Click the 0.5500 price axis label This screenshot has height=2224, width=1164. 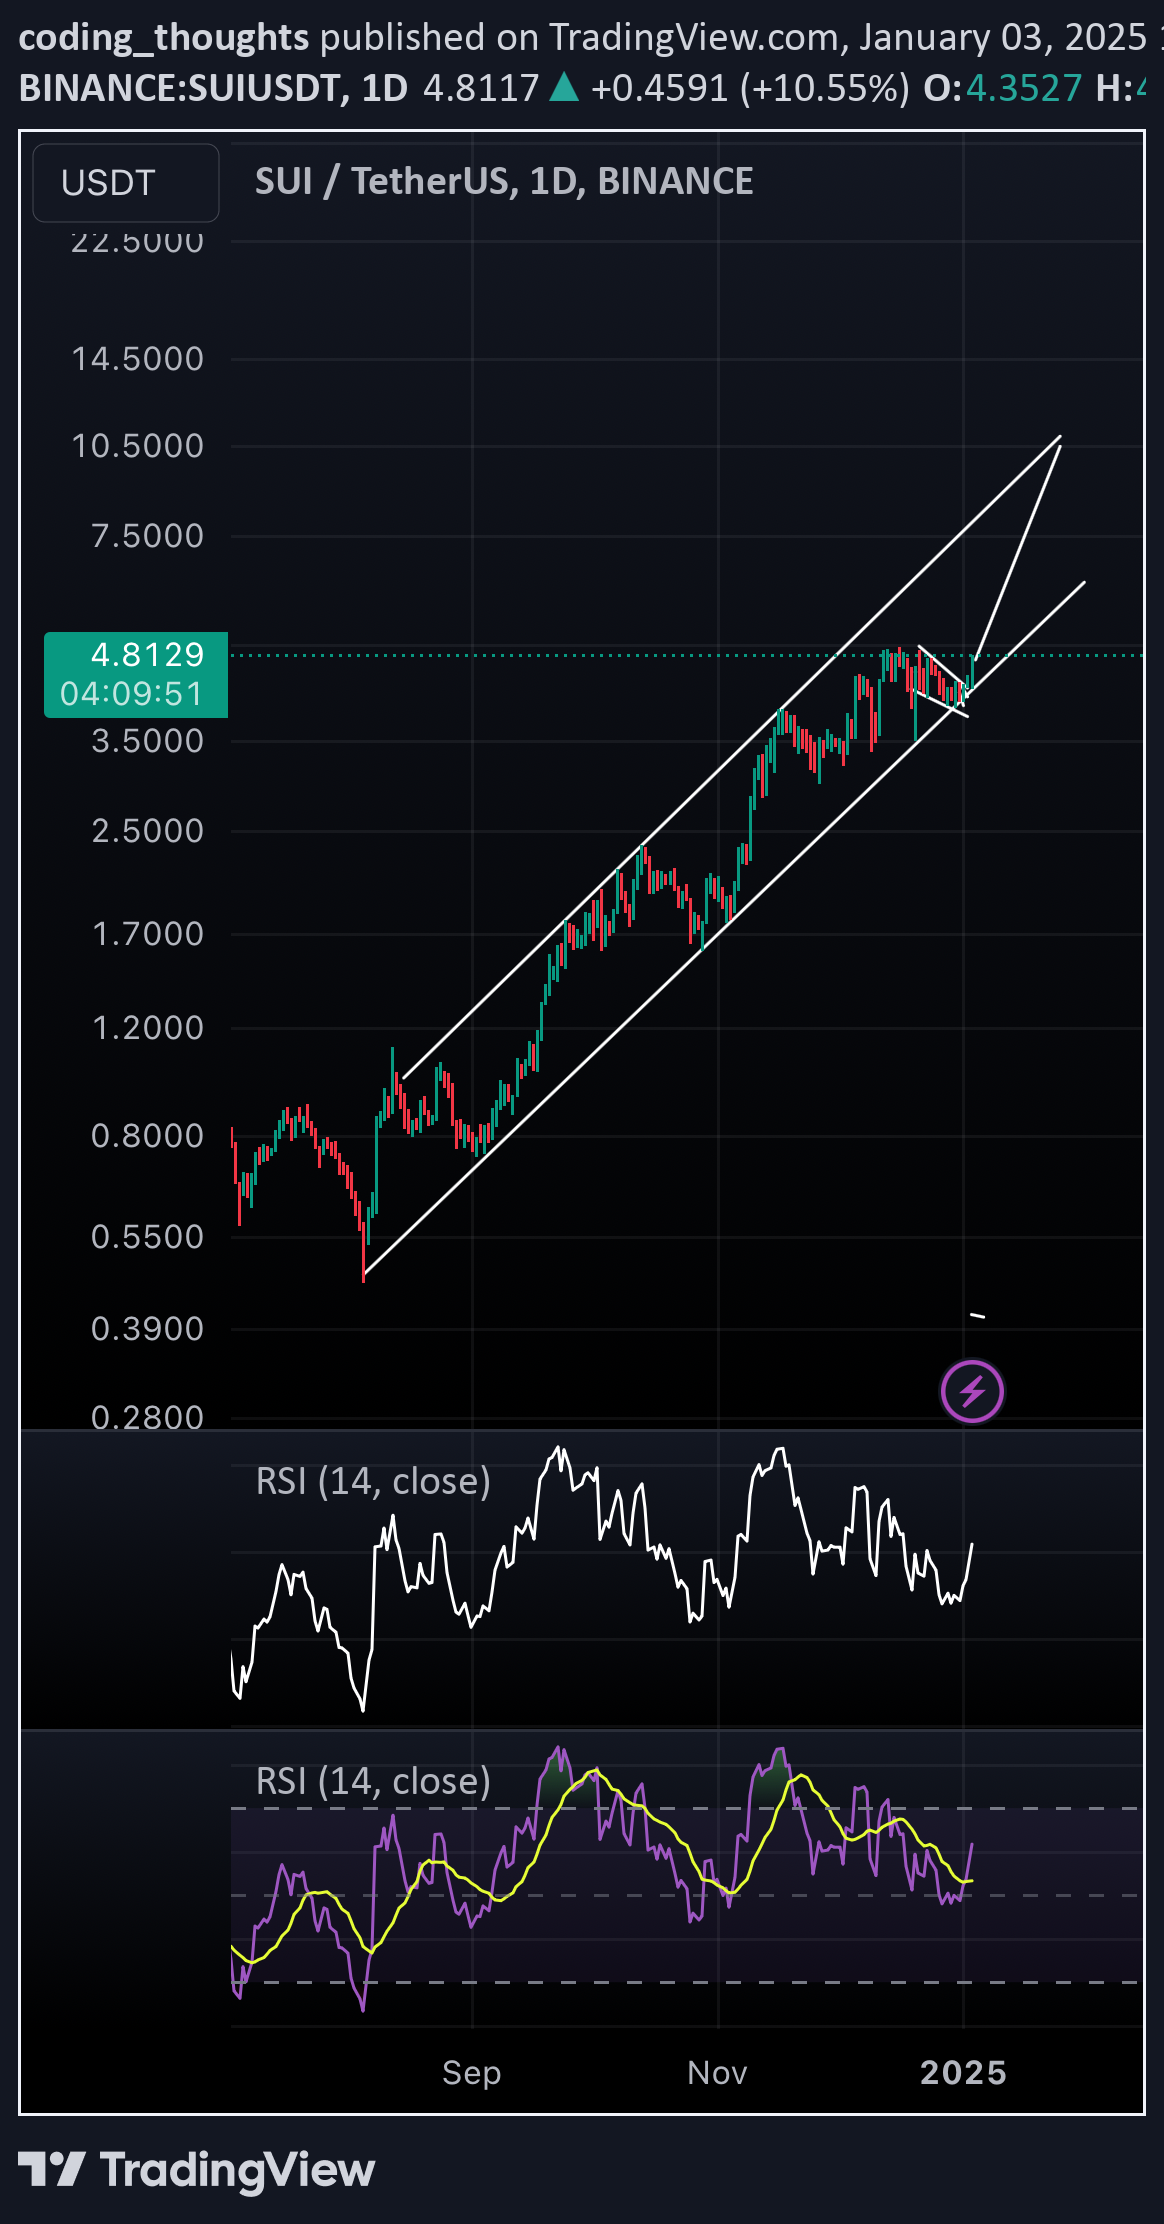(x=147, y=1237)
